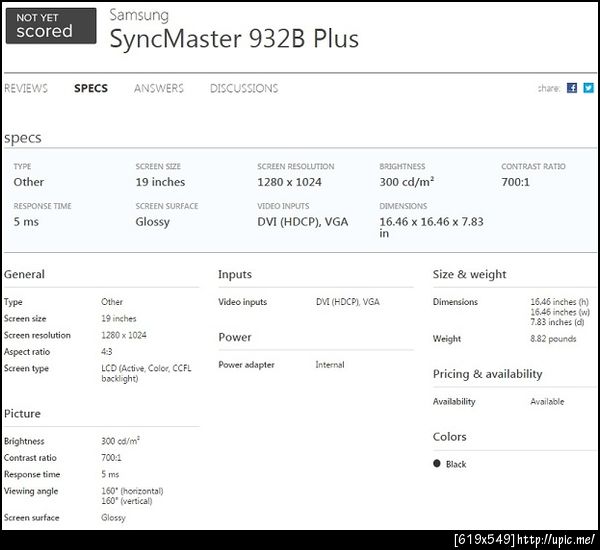Click the '7.83 inches (d)' dimension line
The width and height of the screenshot is (600, 550).
point(557,322)
